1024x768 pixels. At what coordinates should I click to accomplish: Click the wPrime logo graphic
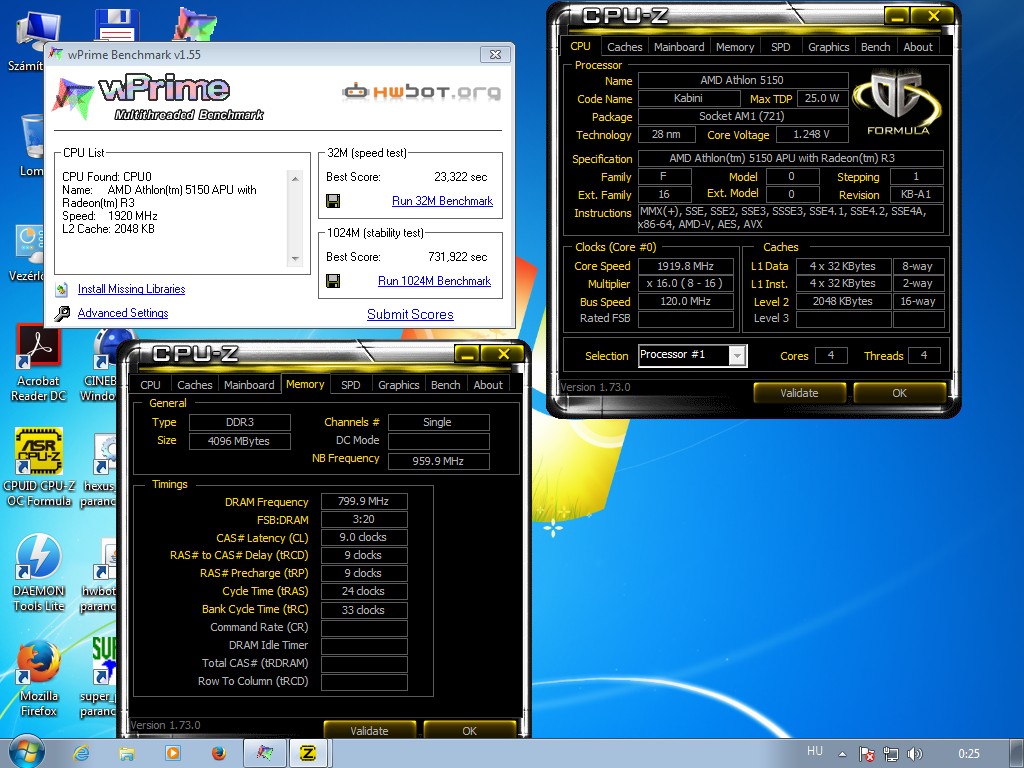[159, 98]
